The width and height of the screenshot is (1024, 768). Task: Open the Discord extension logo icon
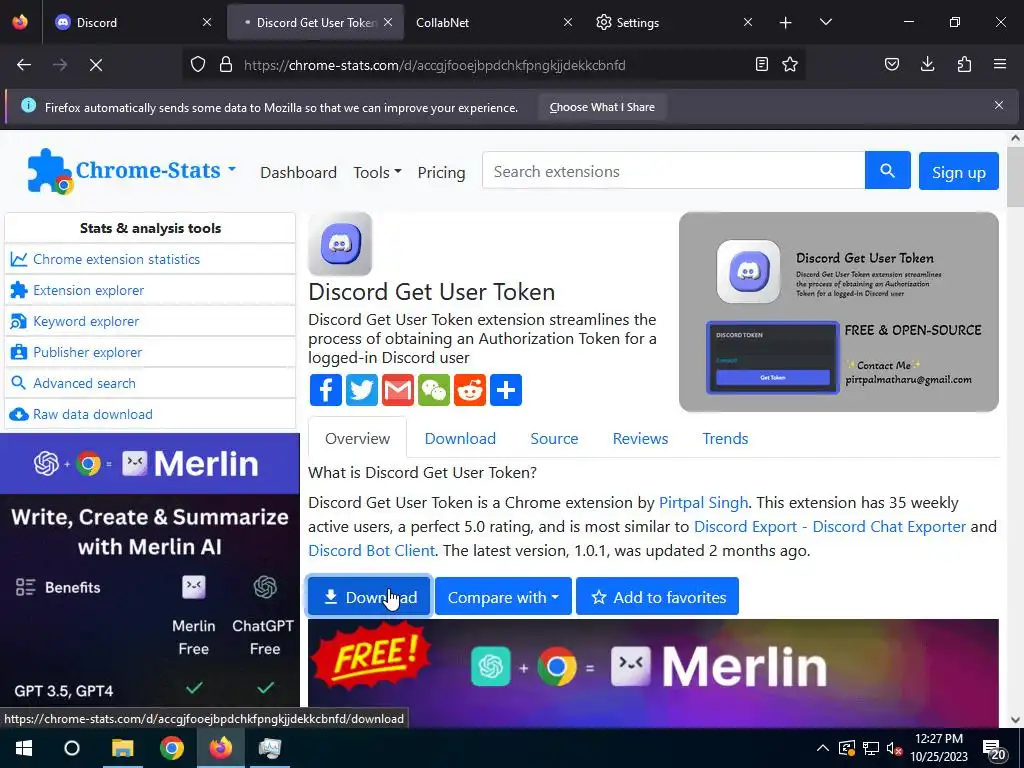[340, 244]
